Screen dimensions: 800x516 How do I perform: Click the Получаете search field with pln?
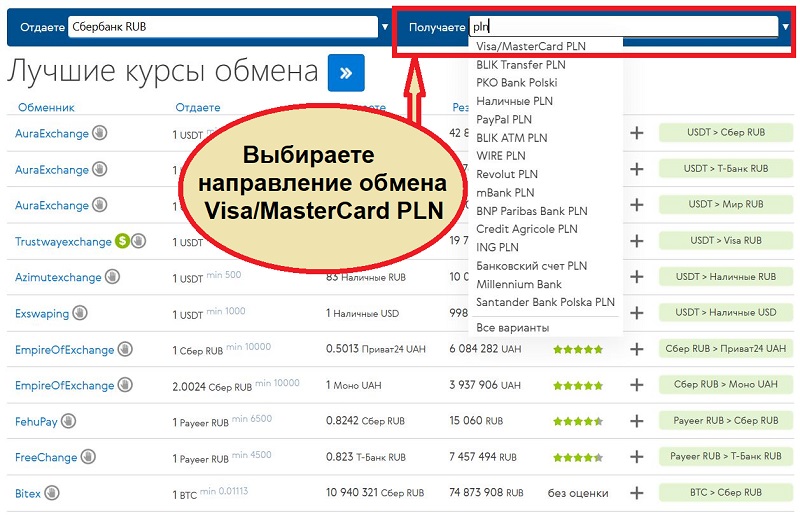coord(623,27)
